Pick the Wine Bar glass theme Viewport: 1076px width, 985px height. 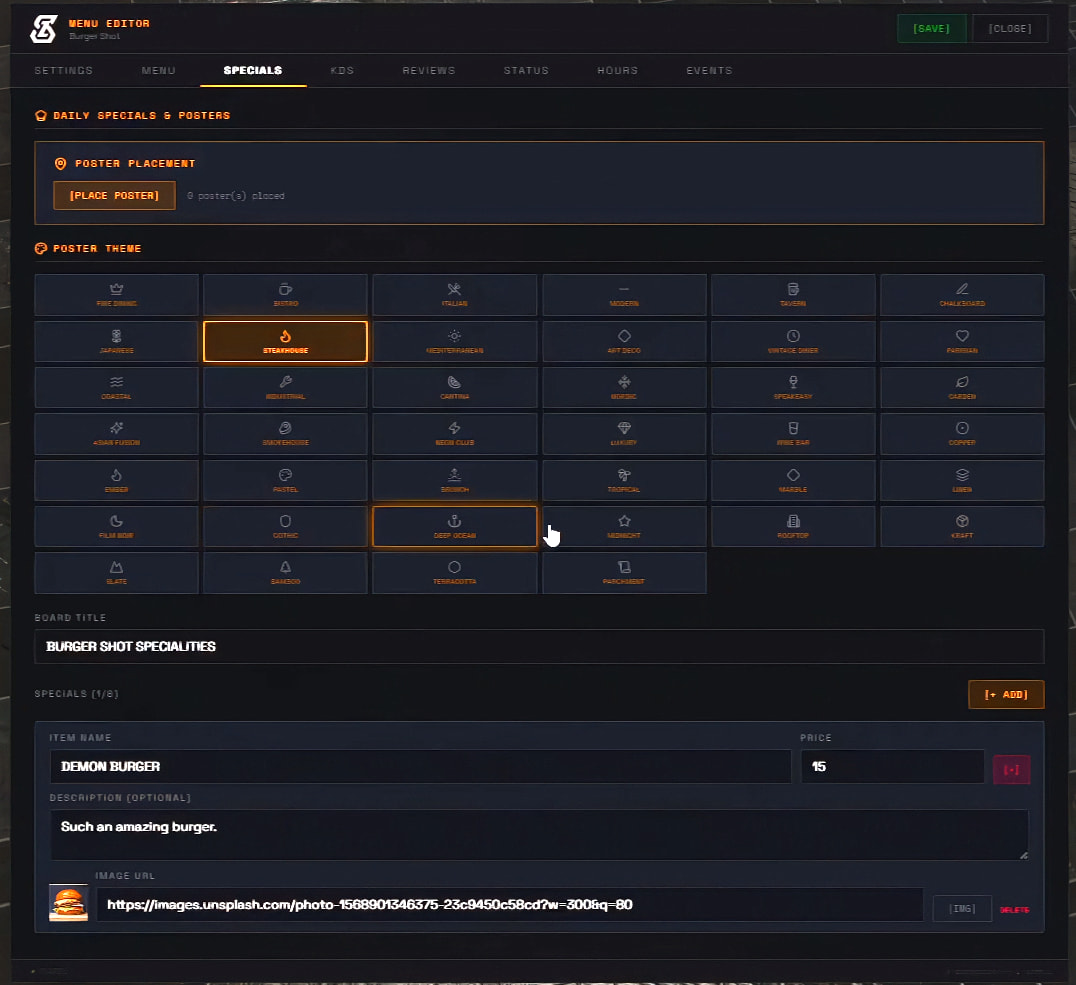tap(793, 434)
